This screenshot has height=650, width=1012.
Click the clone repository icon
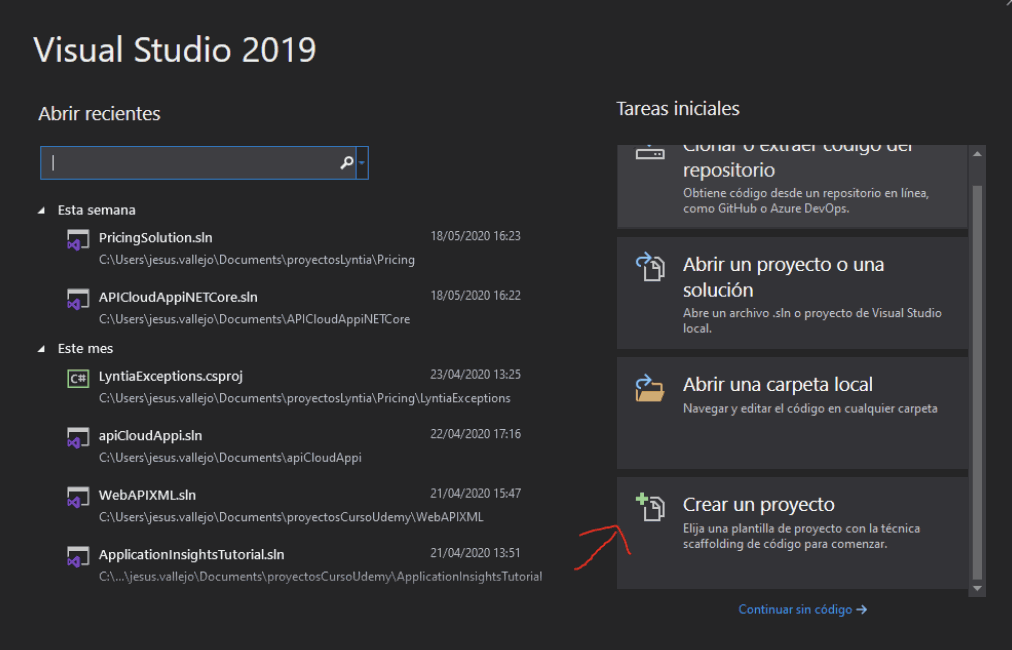pyautogui.click(x=650, y=152)
